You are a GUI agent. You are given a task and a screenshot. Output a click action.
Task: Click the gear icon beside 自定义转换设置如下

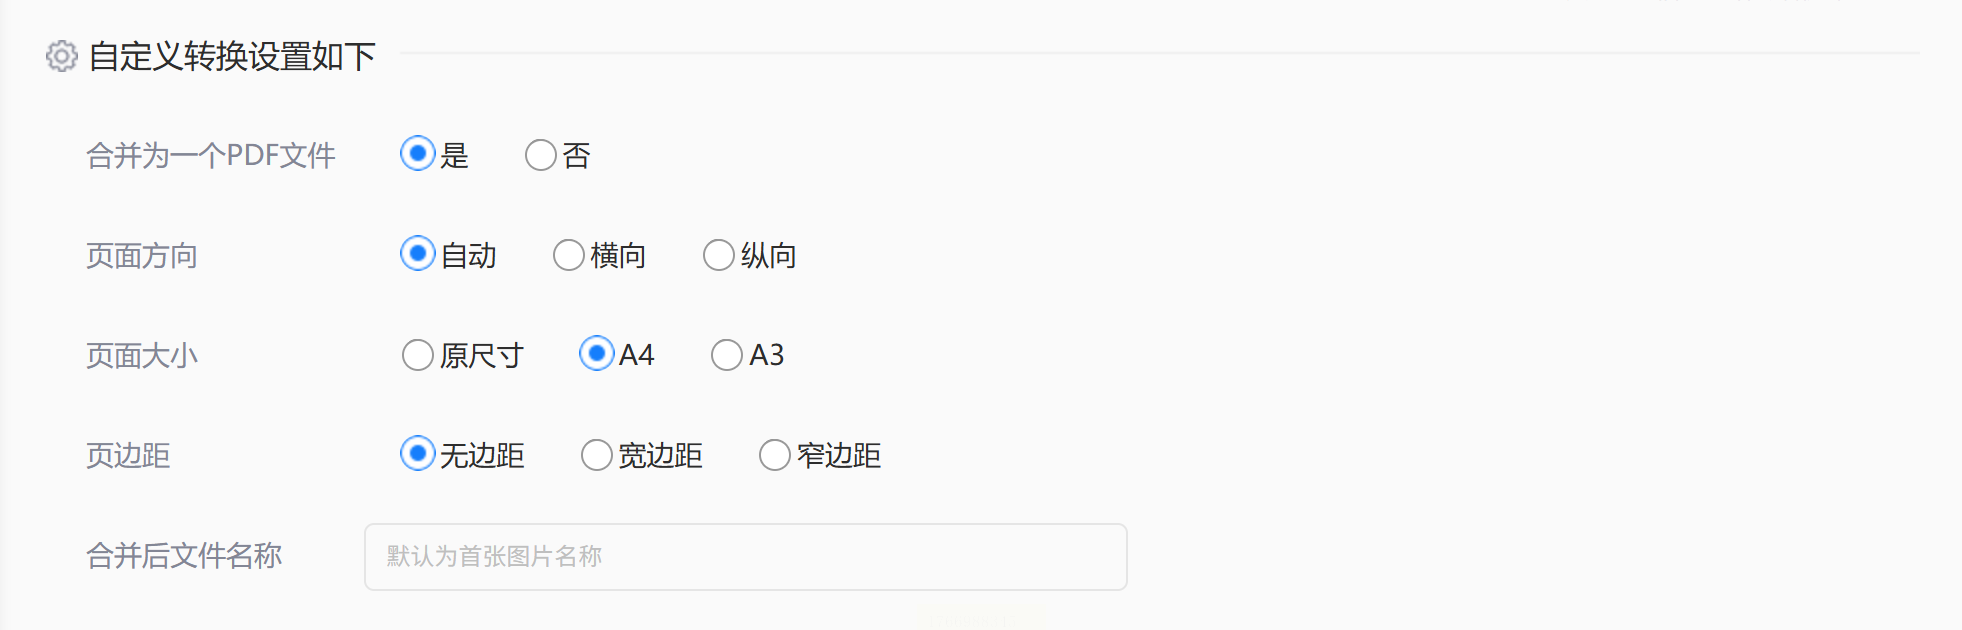click(61, 56)
